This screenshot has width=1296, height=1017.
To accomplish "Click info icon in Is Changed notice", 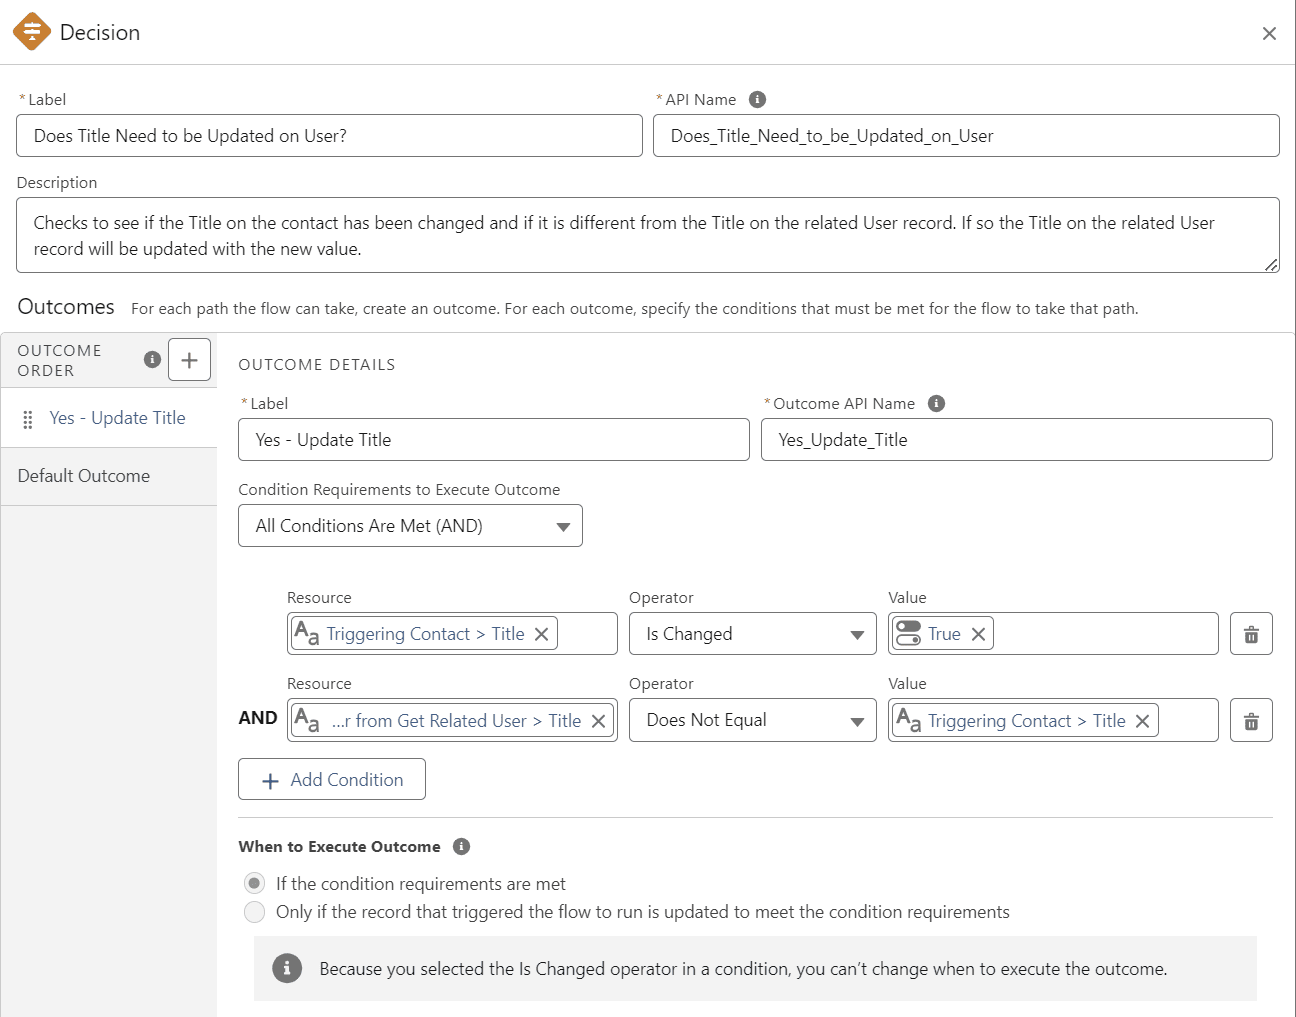I will coord(287,968).
